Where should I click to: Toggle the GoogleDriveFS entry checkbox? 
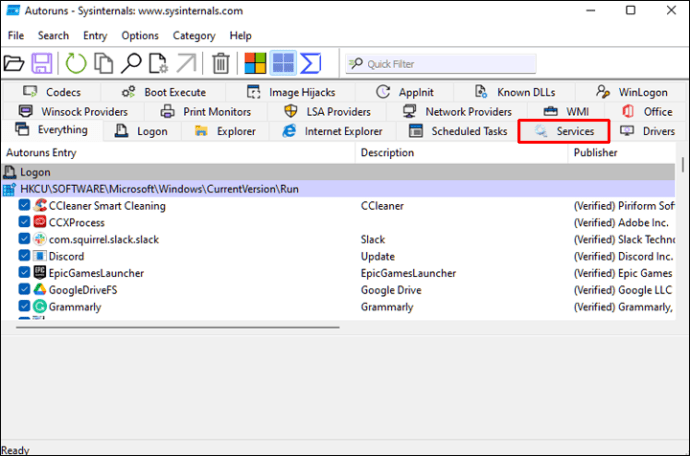25,290
